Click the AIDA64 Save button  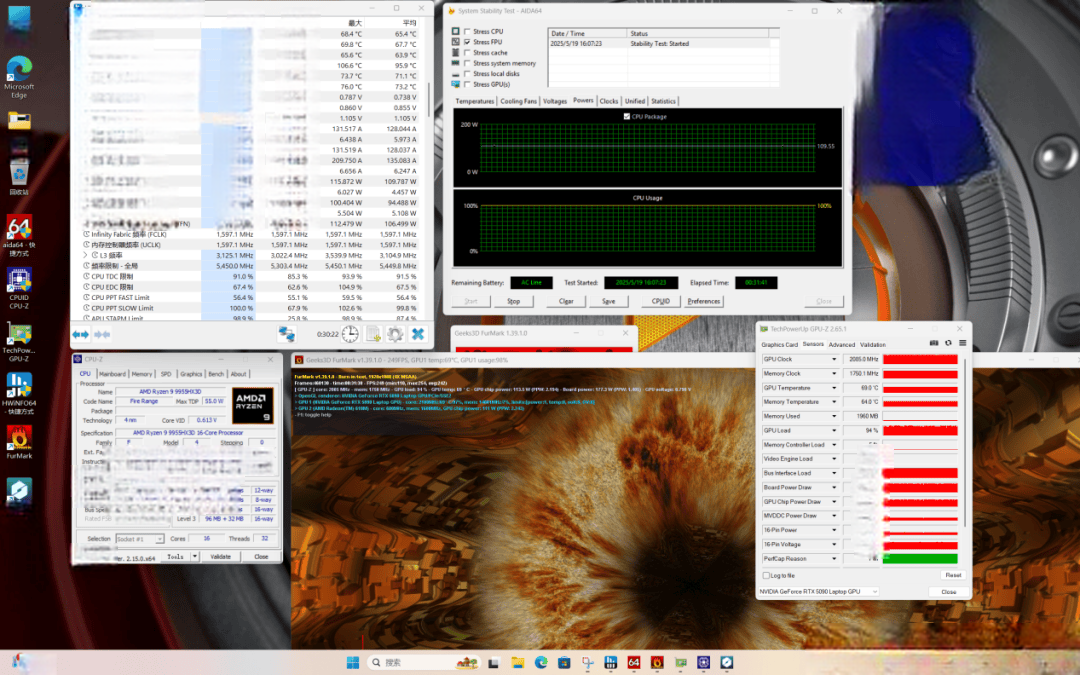pos(608,301)
